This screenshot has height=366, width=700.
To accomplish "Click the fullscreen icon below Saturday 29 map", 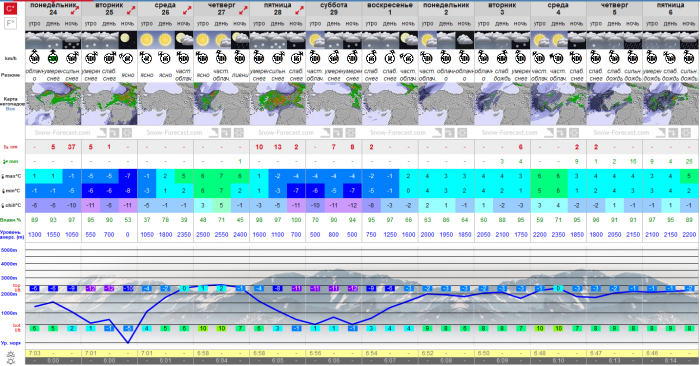I will pyautogui.click(x=350, y=133).
